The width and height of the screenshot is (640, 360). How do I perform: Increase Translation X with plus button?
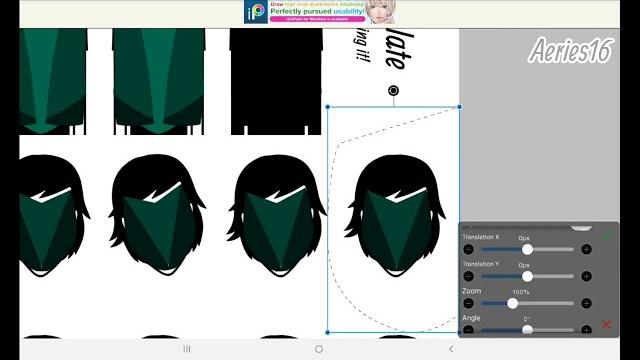[x=586, y=249]
